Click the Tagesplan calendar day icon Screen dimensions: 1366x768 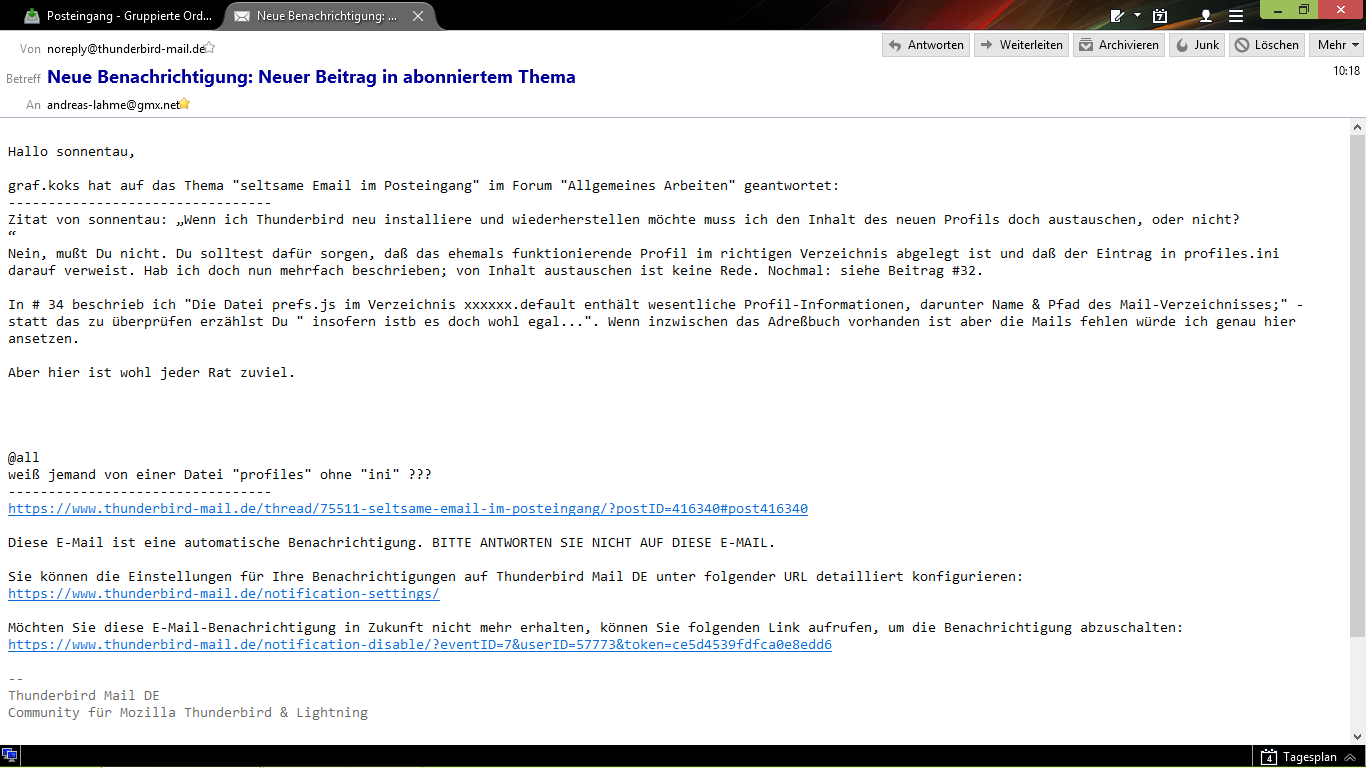pos(1269,757)
